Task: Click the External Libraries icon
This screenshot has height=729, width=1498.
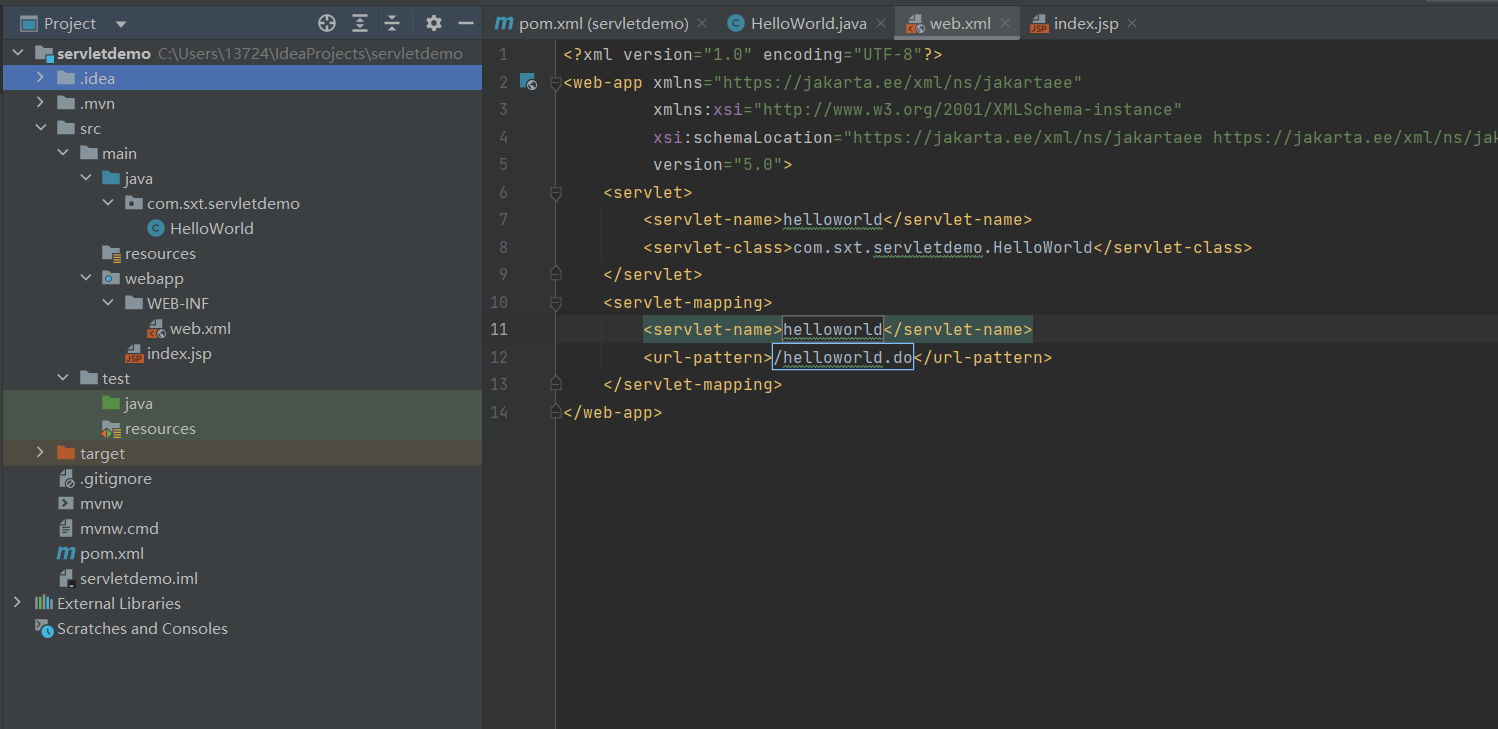Action: [44, 603]
